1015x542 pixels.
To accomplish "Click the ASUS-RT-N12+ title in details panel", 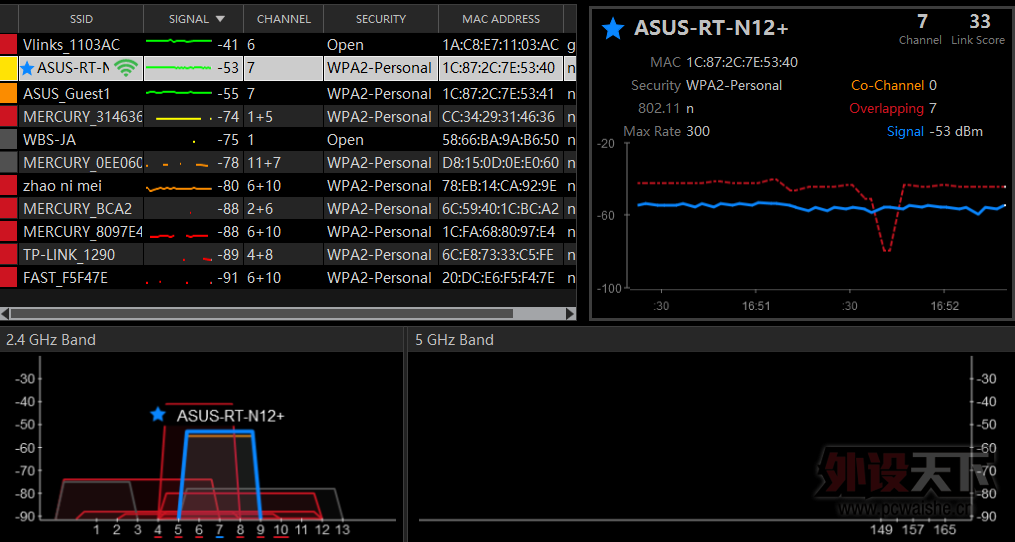I will coord(711,28).
